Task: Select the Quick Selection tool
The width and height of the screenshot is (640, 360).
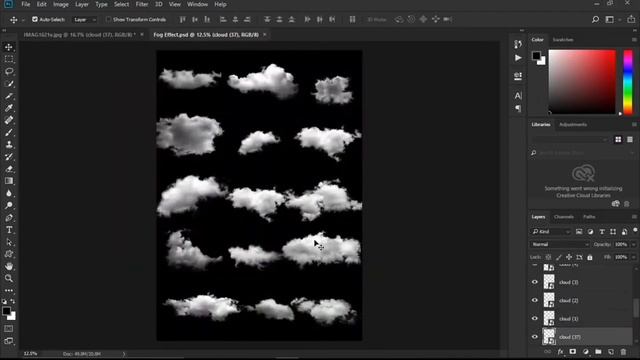Action: 9,84
